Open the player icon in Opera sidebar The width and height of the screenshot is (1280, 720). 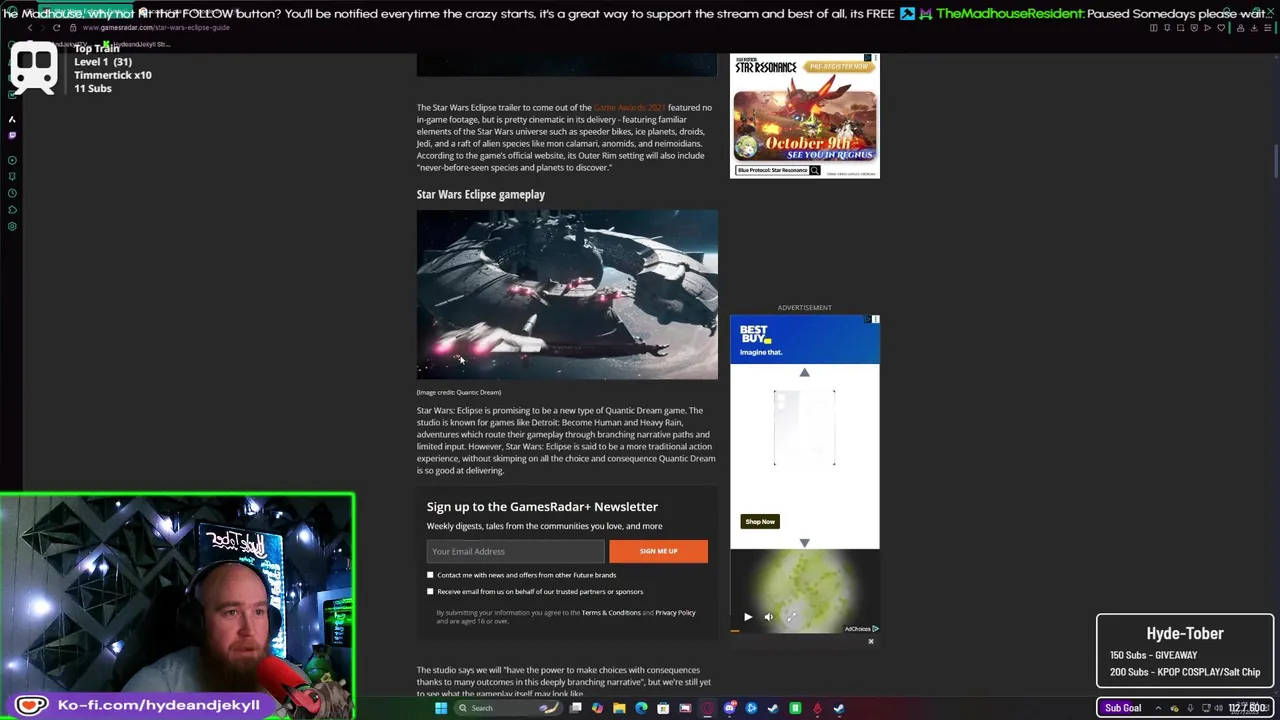pyautogui.click(x=12, y=160)
